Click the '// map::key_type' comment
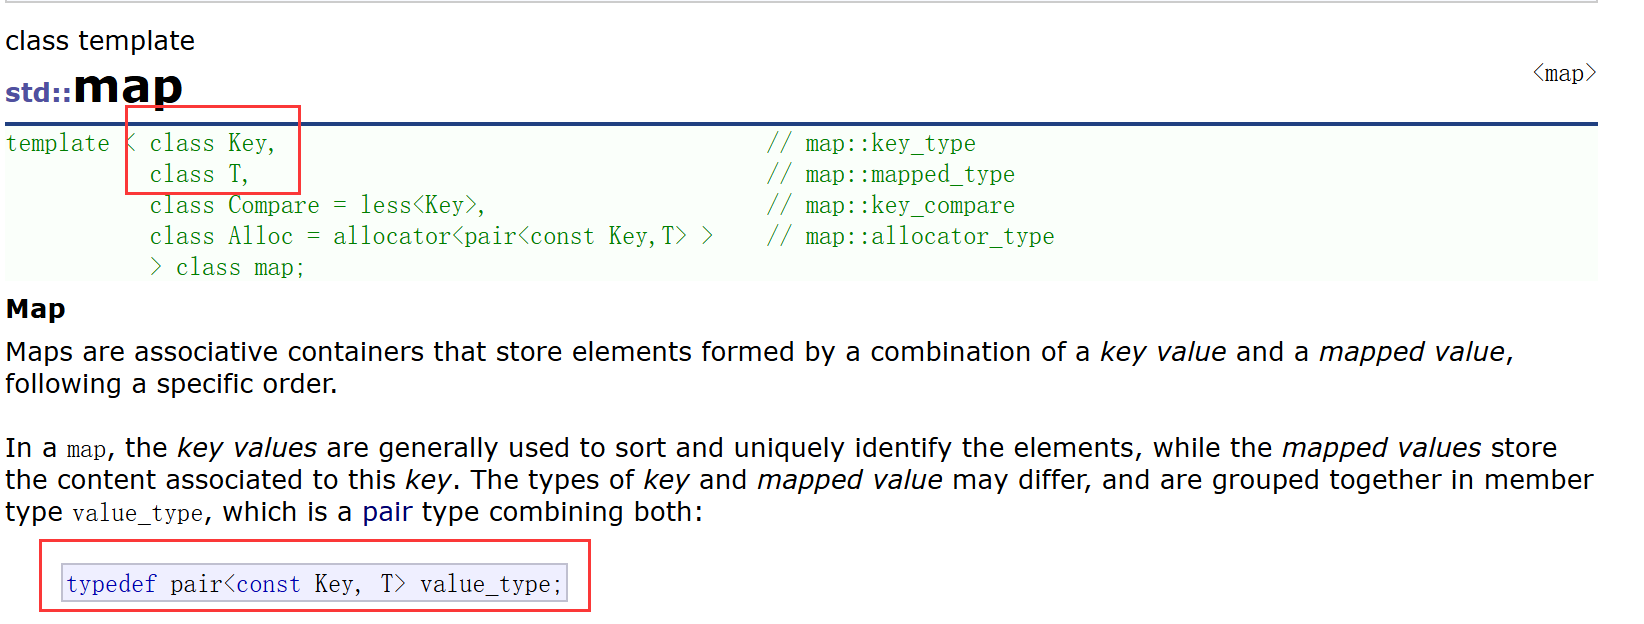Screen dimensions: 1644x624 [871, 144]
